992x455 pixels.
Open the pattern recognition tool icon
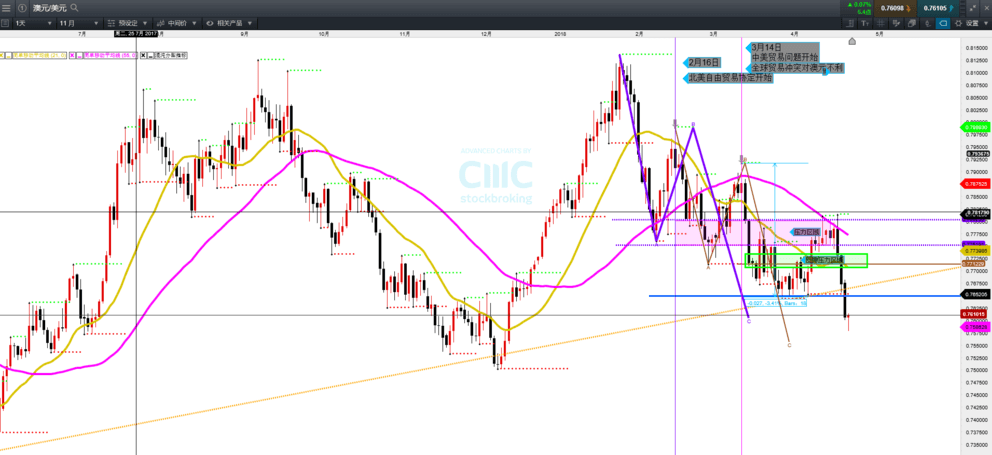click(x=896, y=23)
